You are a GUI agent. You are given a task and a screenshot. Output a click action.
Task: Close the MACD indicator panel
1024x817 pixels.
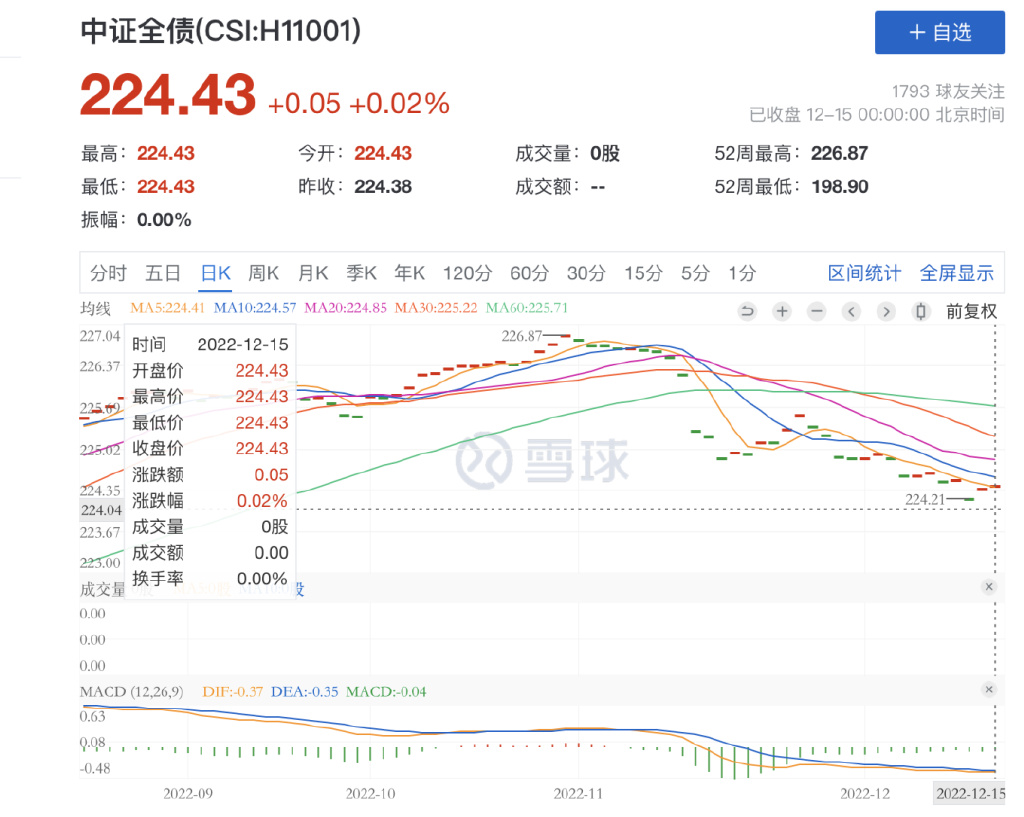(x=989, y=689)
